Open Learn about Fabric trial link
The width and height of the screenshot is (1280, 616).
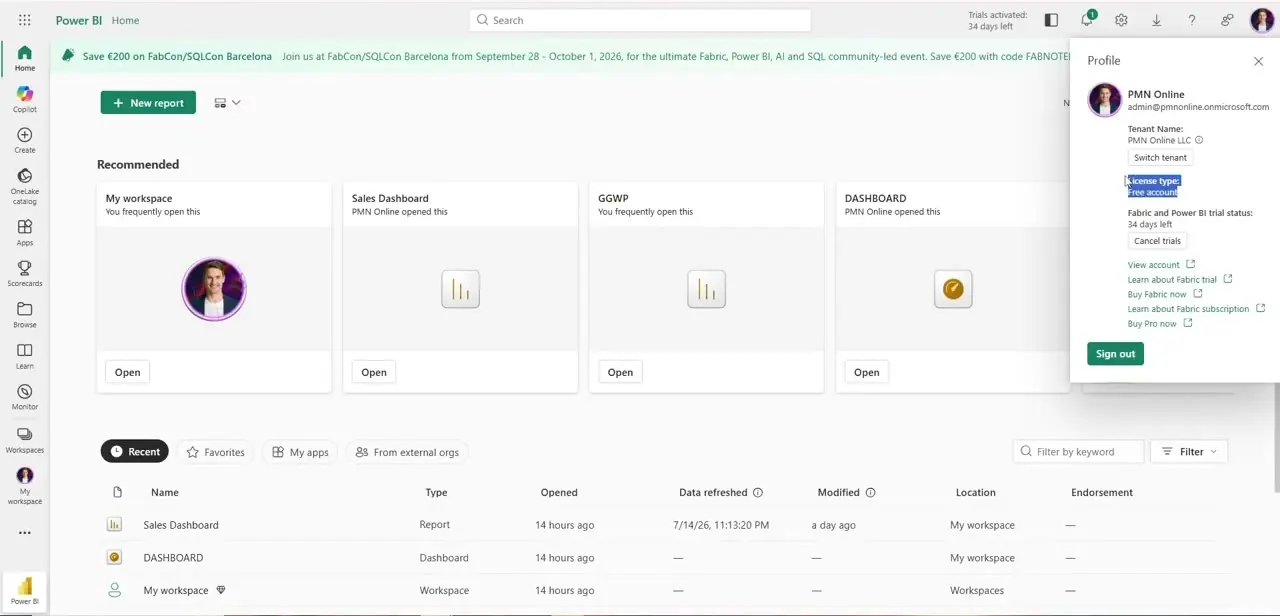pyautogui.click(x=1180, y=280)
